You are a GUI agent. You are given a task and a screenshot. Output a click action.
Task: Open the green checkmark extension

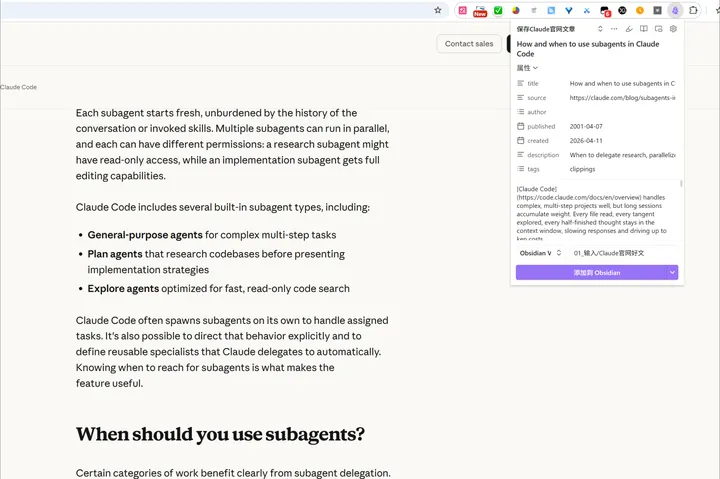tap(498, 10)
